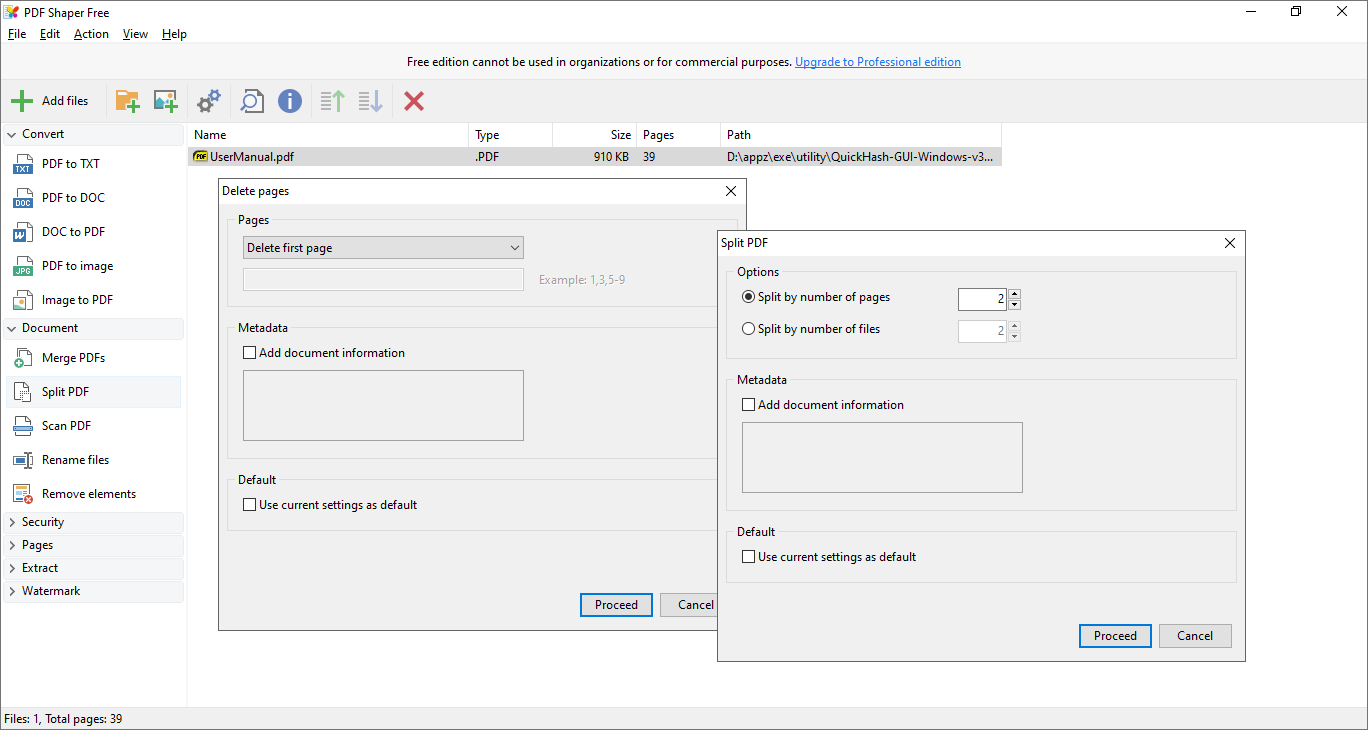Screen dimensions: 1368x730
Task: Check Use current settings as default in Delete pages
Action: pos(249,505)
